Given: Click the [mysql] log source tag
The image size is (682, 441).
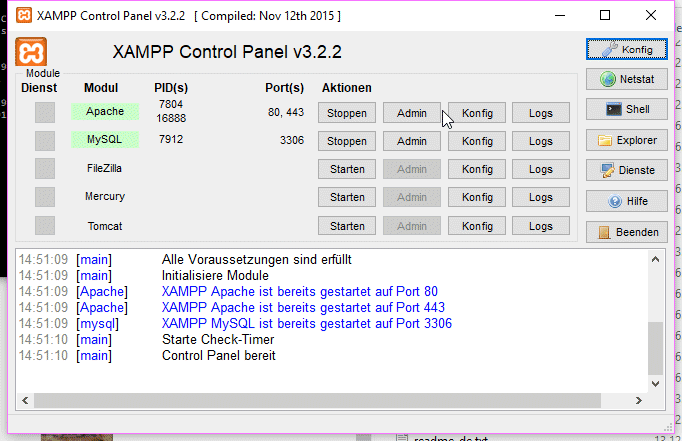Looking at the screenshot, I should click(97, 324).
